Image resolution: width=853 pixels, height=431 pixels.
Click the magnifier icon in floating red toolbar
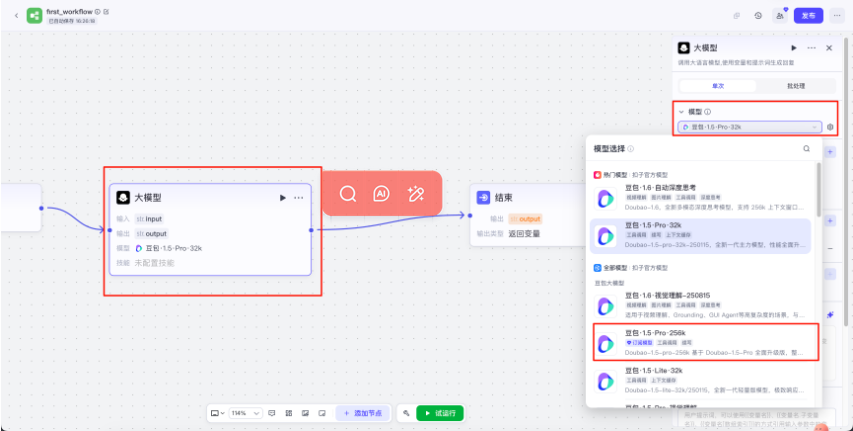point(348,194)
